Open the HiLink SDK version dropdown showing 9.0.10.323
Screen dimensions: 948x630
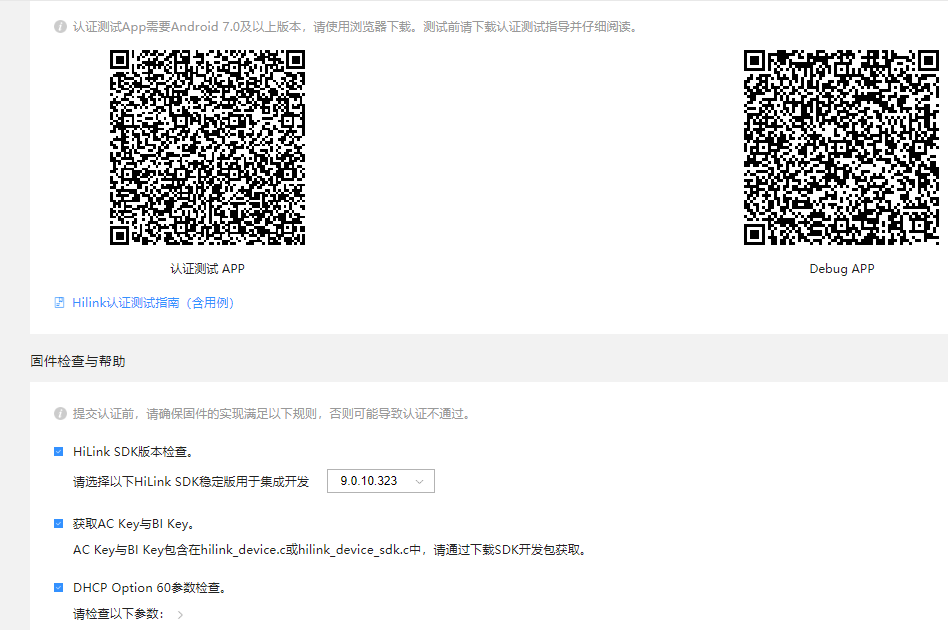pos(380,481)
